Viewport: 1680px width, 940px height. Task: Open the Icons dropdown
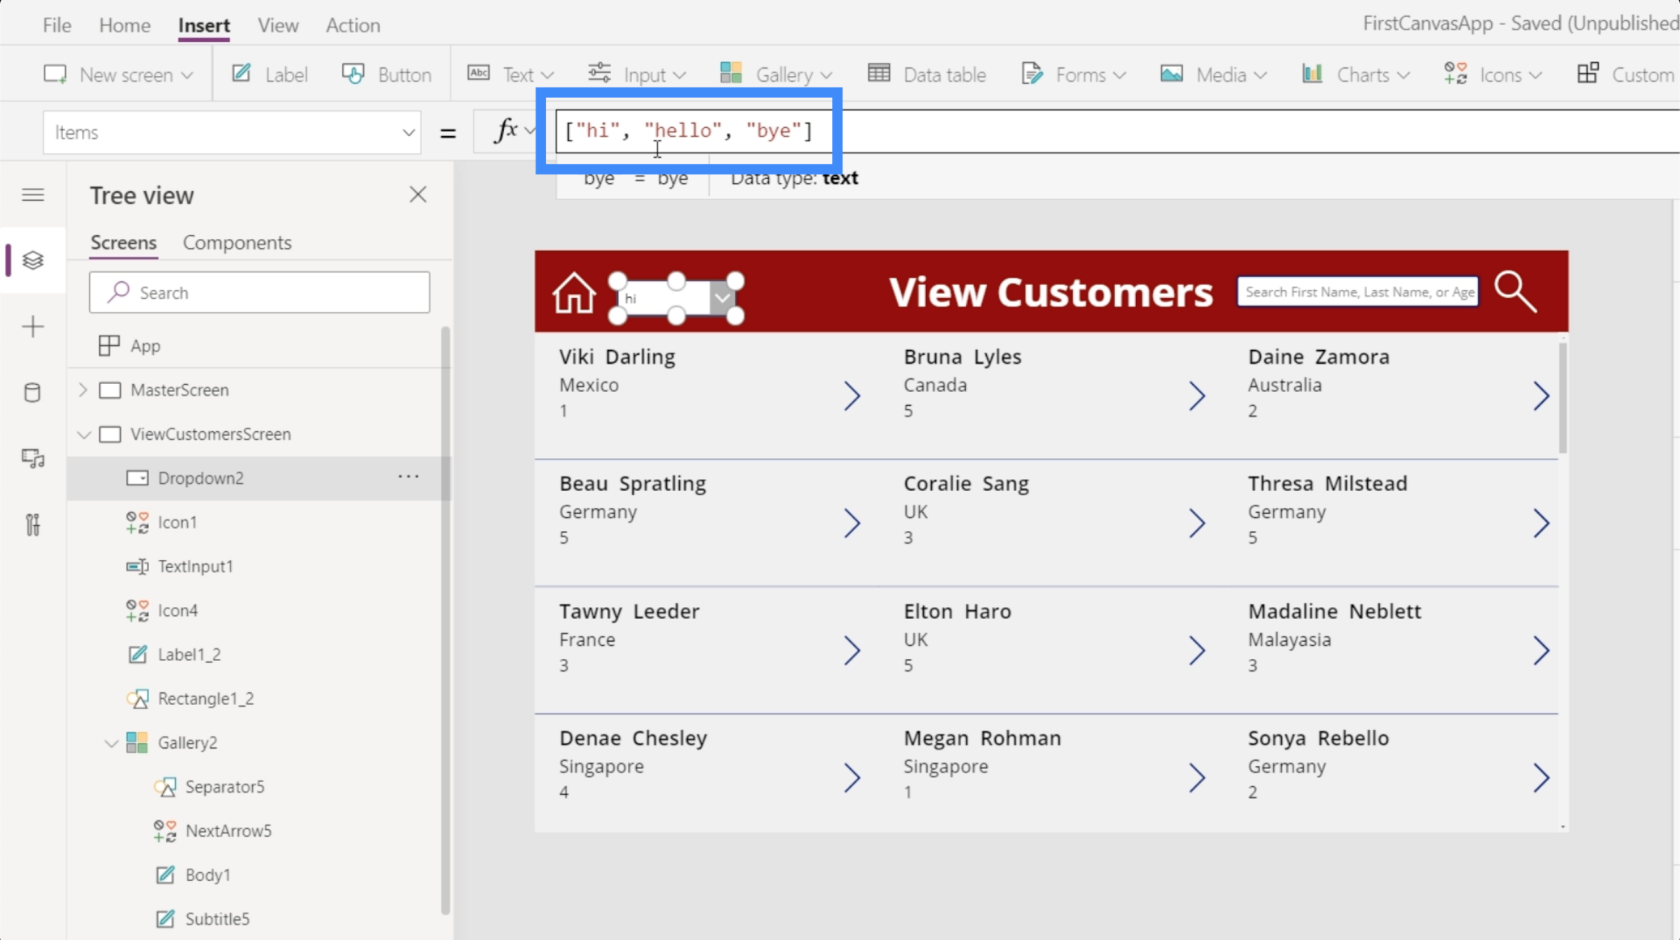coord(1493,74)
